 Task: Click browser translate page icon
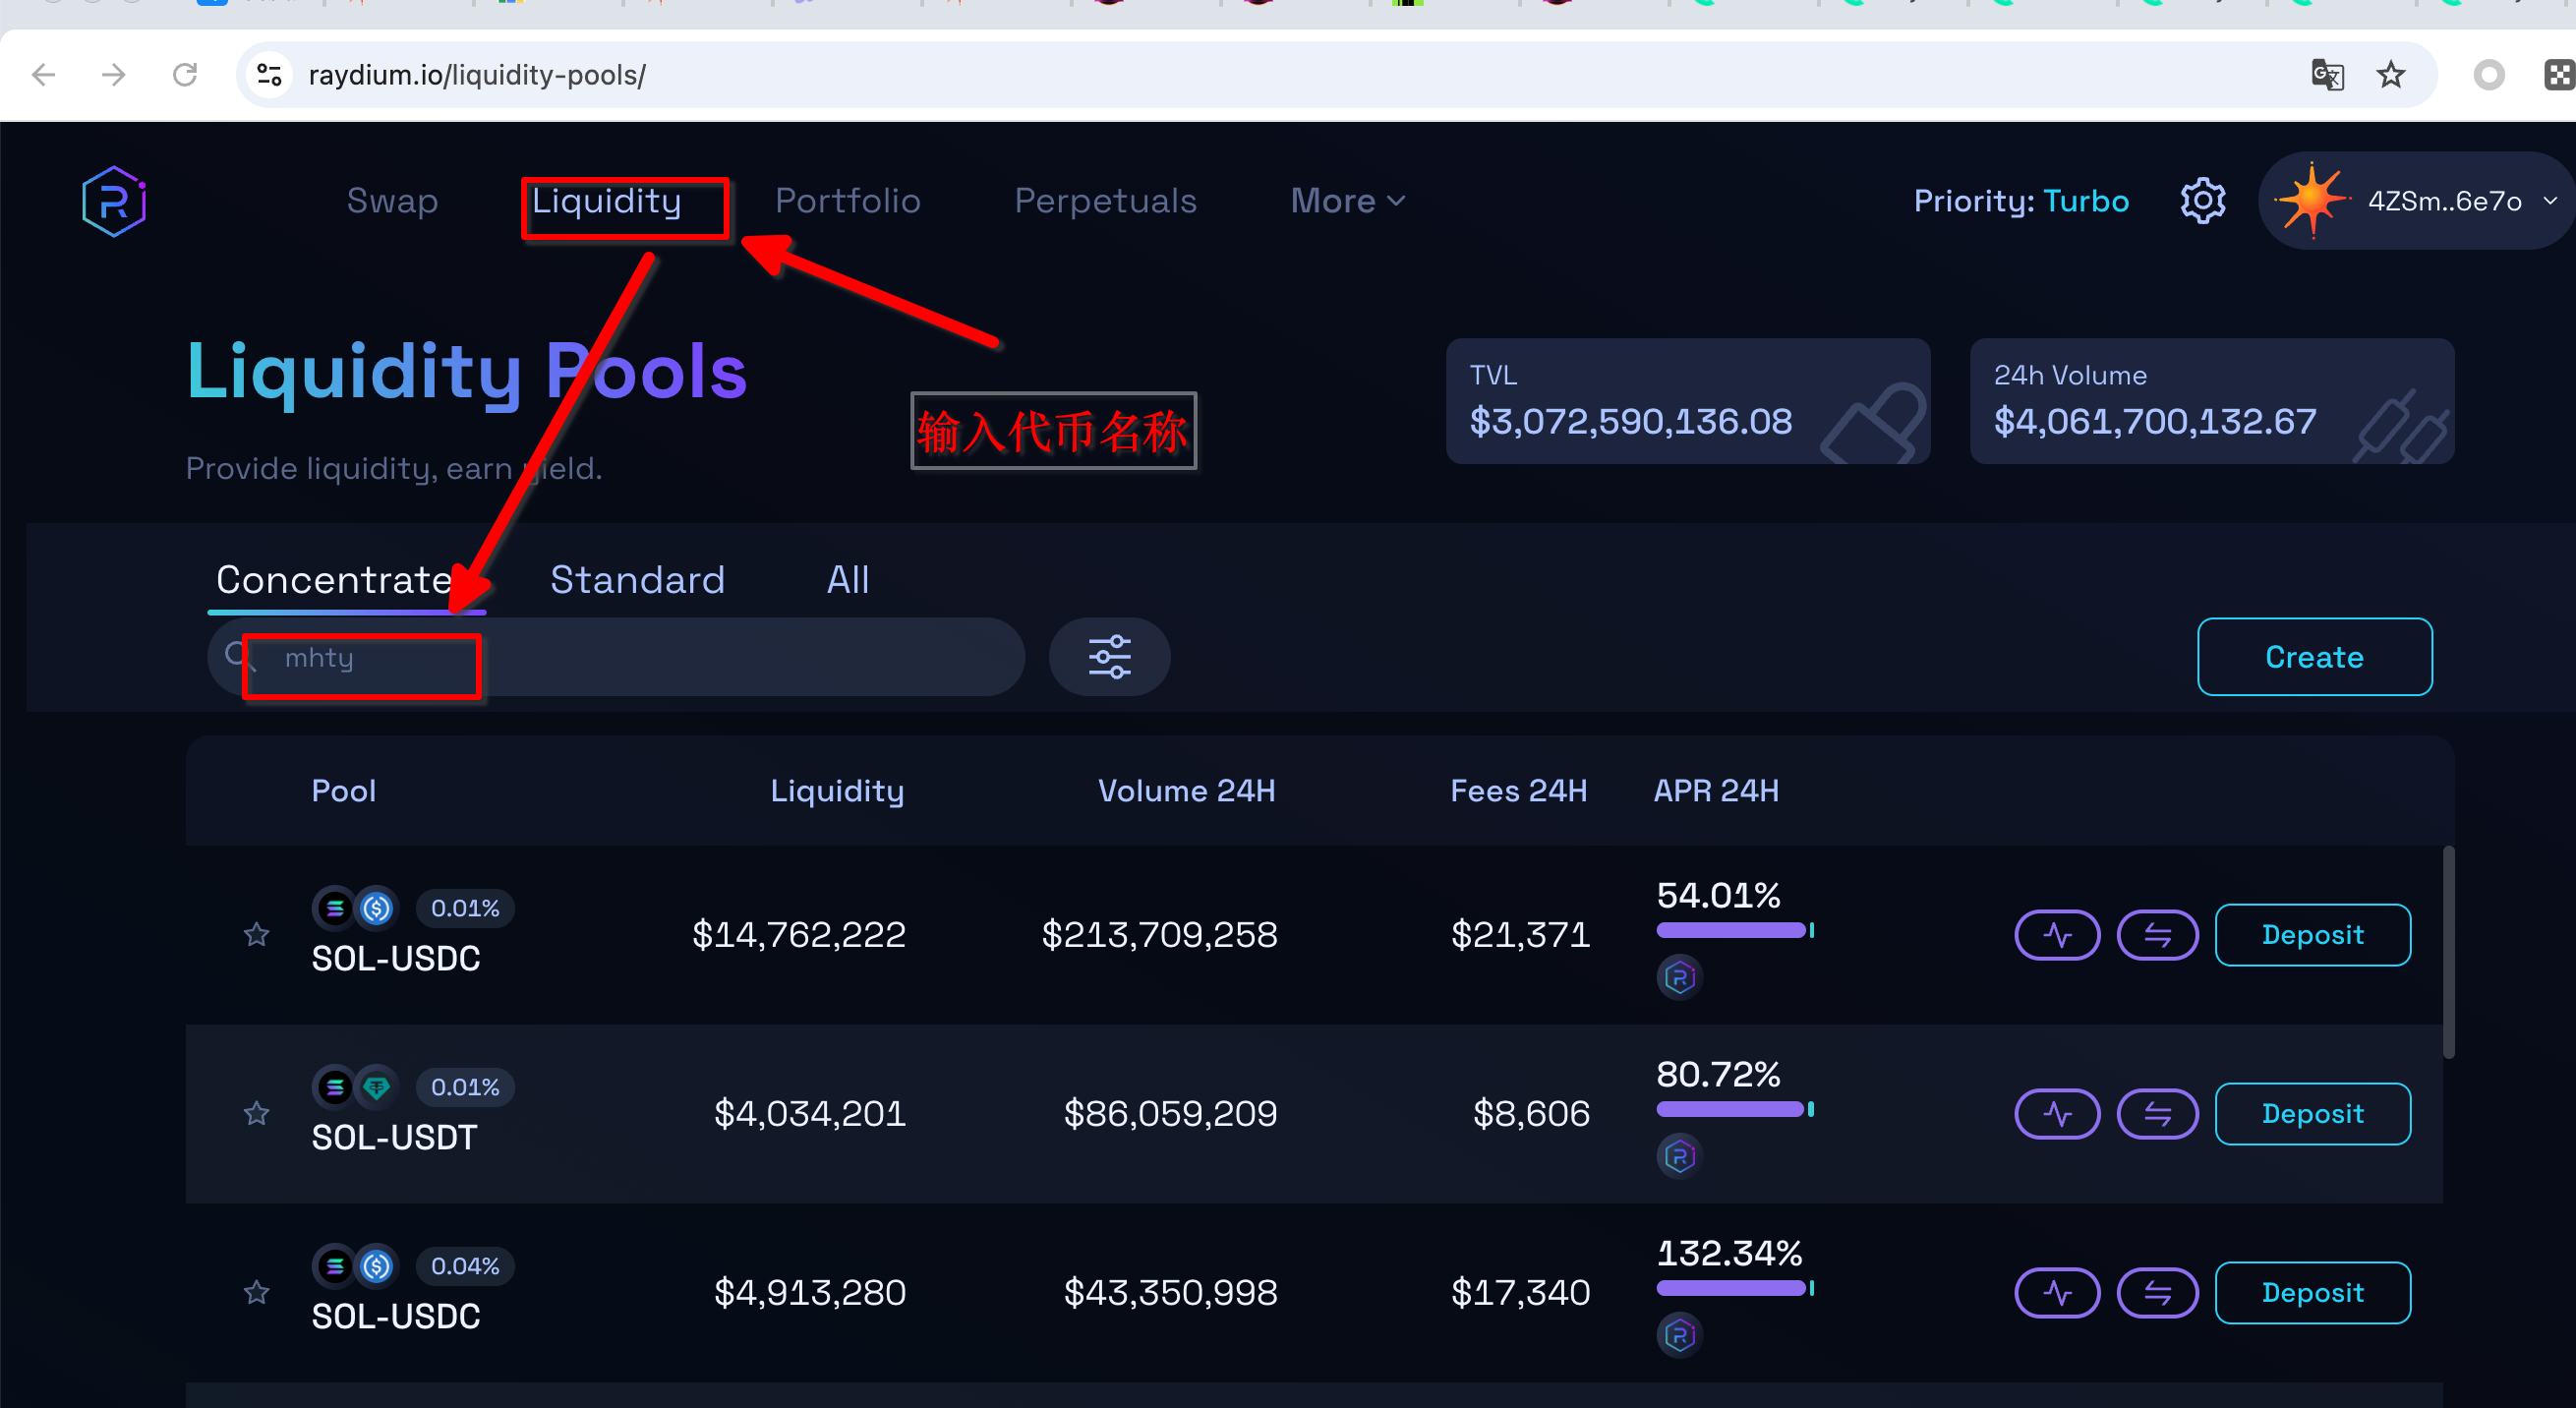point(2327,75)
